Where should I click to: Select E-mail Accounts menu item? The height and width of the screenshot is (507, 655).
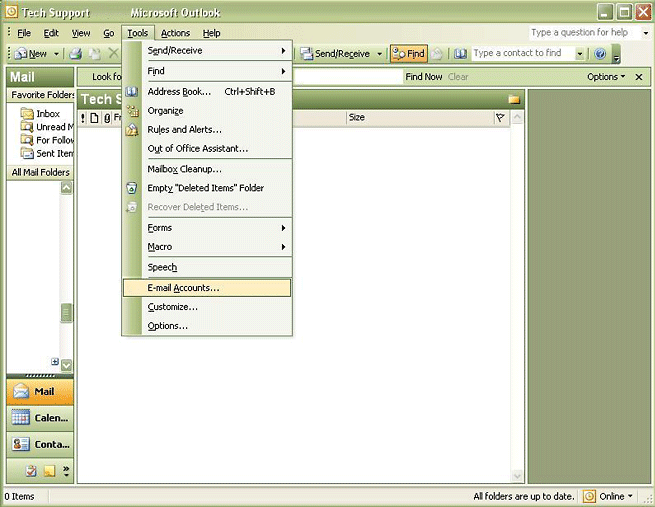click(x=183, y=288)
